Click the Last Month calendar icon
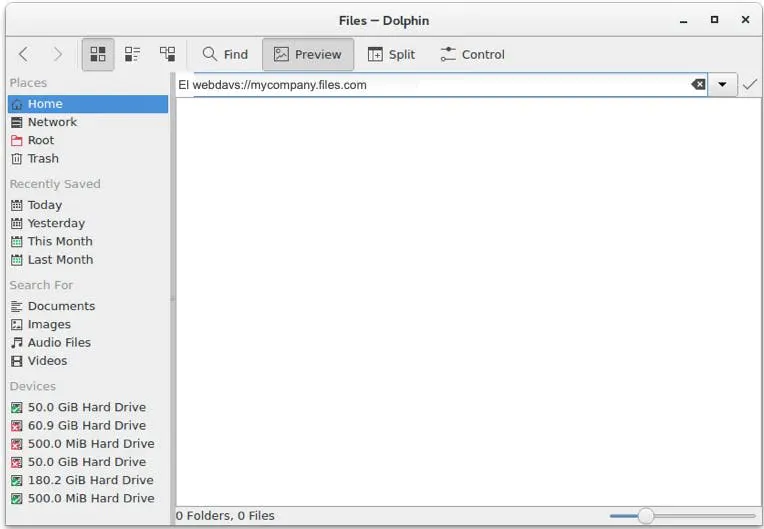764x529 pixels. (x=17, y=260)
